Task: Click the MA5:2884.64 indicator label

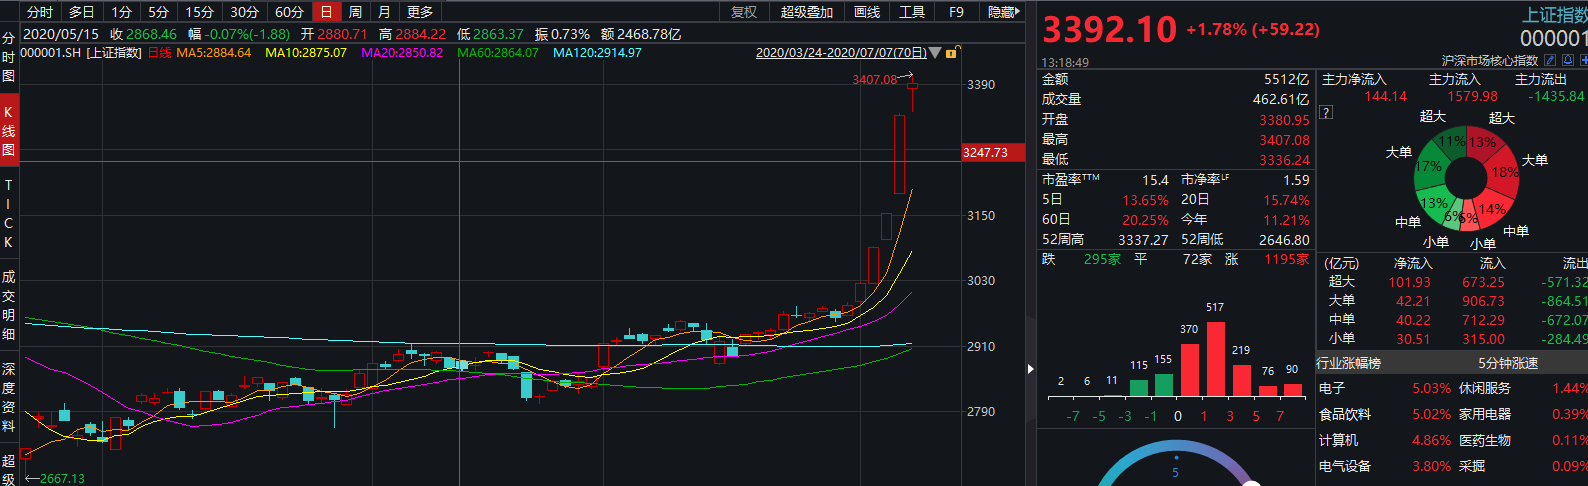Action: tap(214, 53)
